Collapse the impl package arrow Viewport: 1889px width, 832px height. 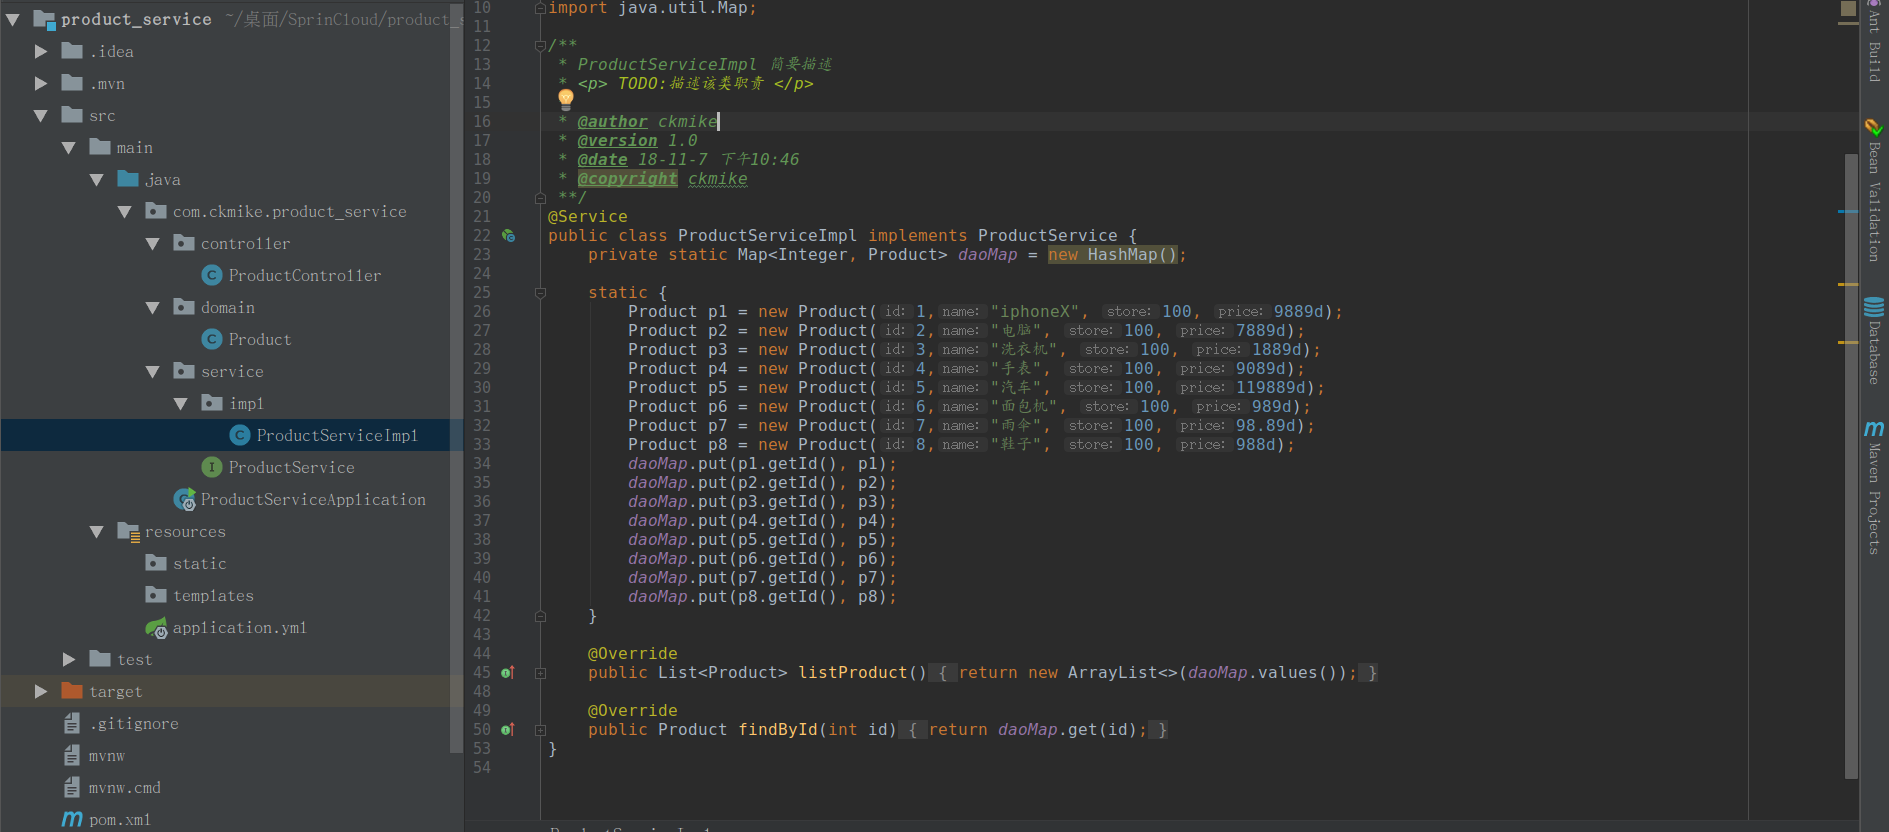[x=181, y=403]
